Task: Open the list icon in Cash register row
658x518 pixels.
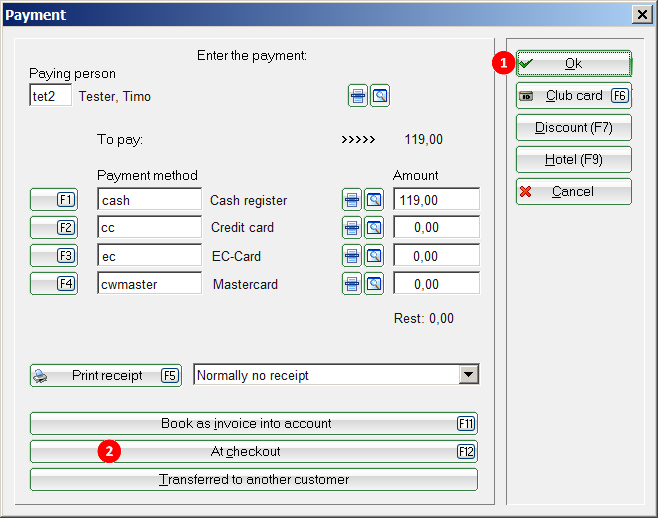Action: (x=352, y=200)
